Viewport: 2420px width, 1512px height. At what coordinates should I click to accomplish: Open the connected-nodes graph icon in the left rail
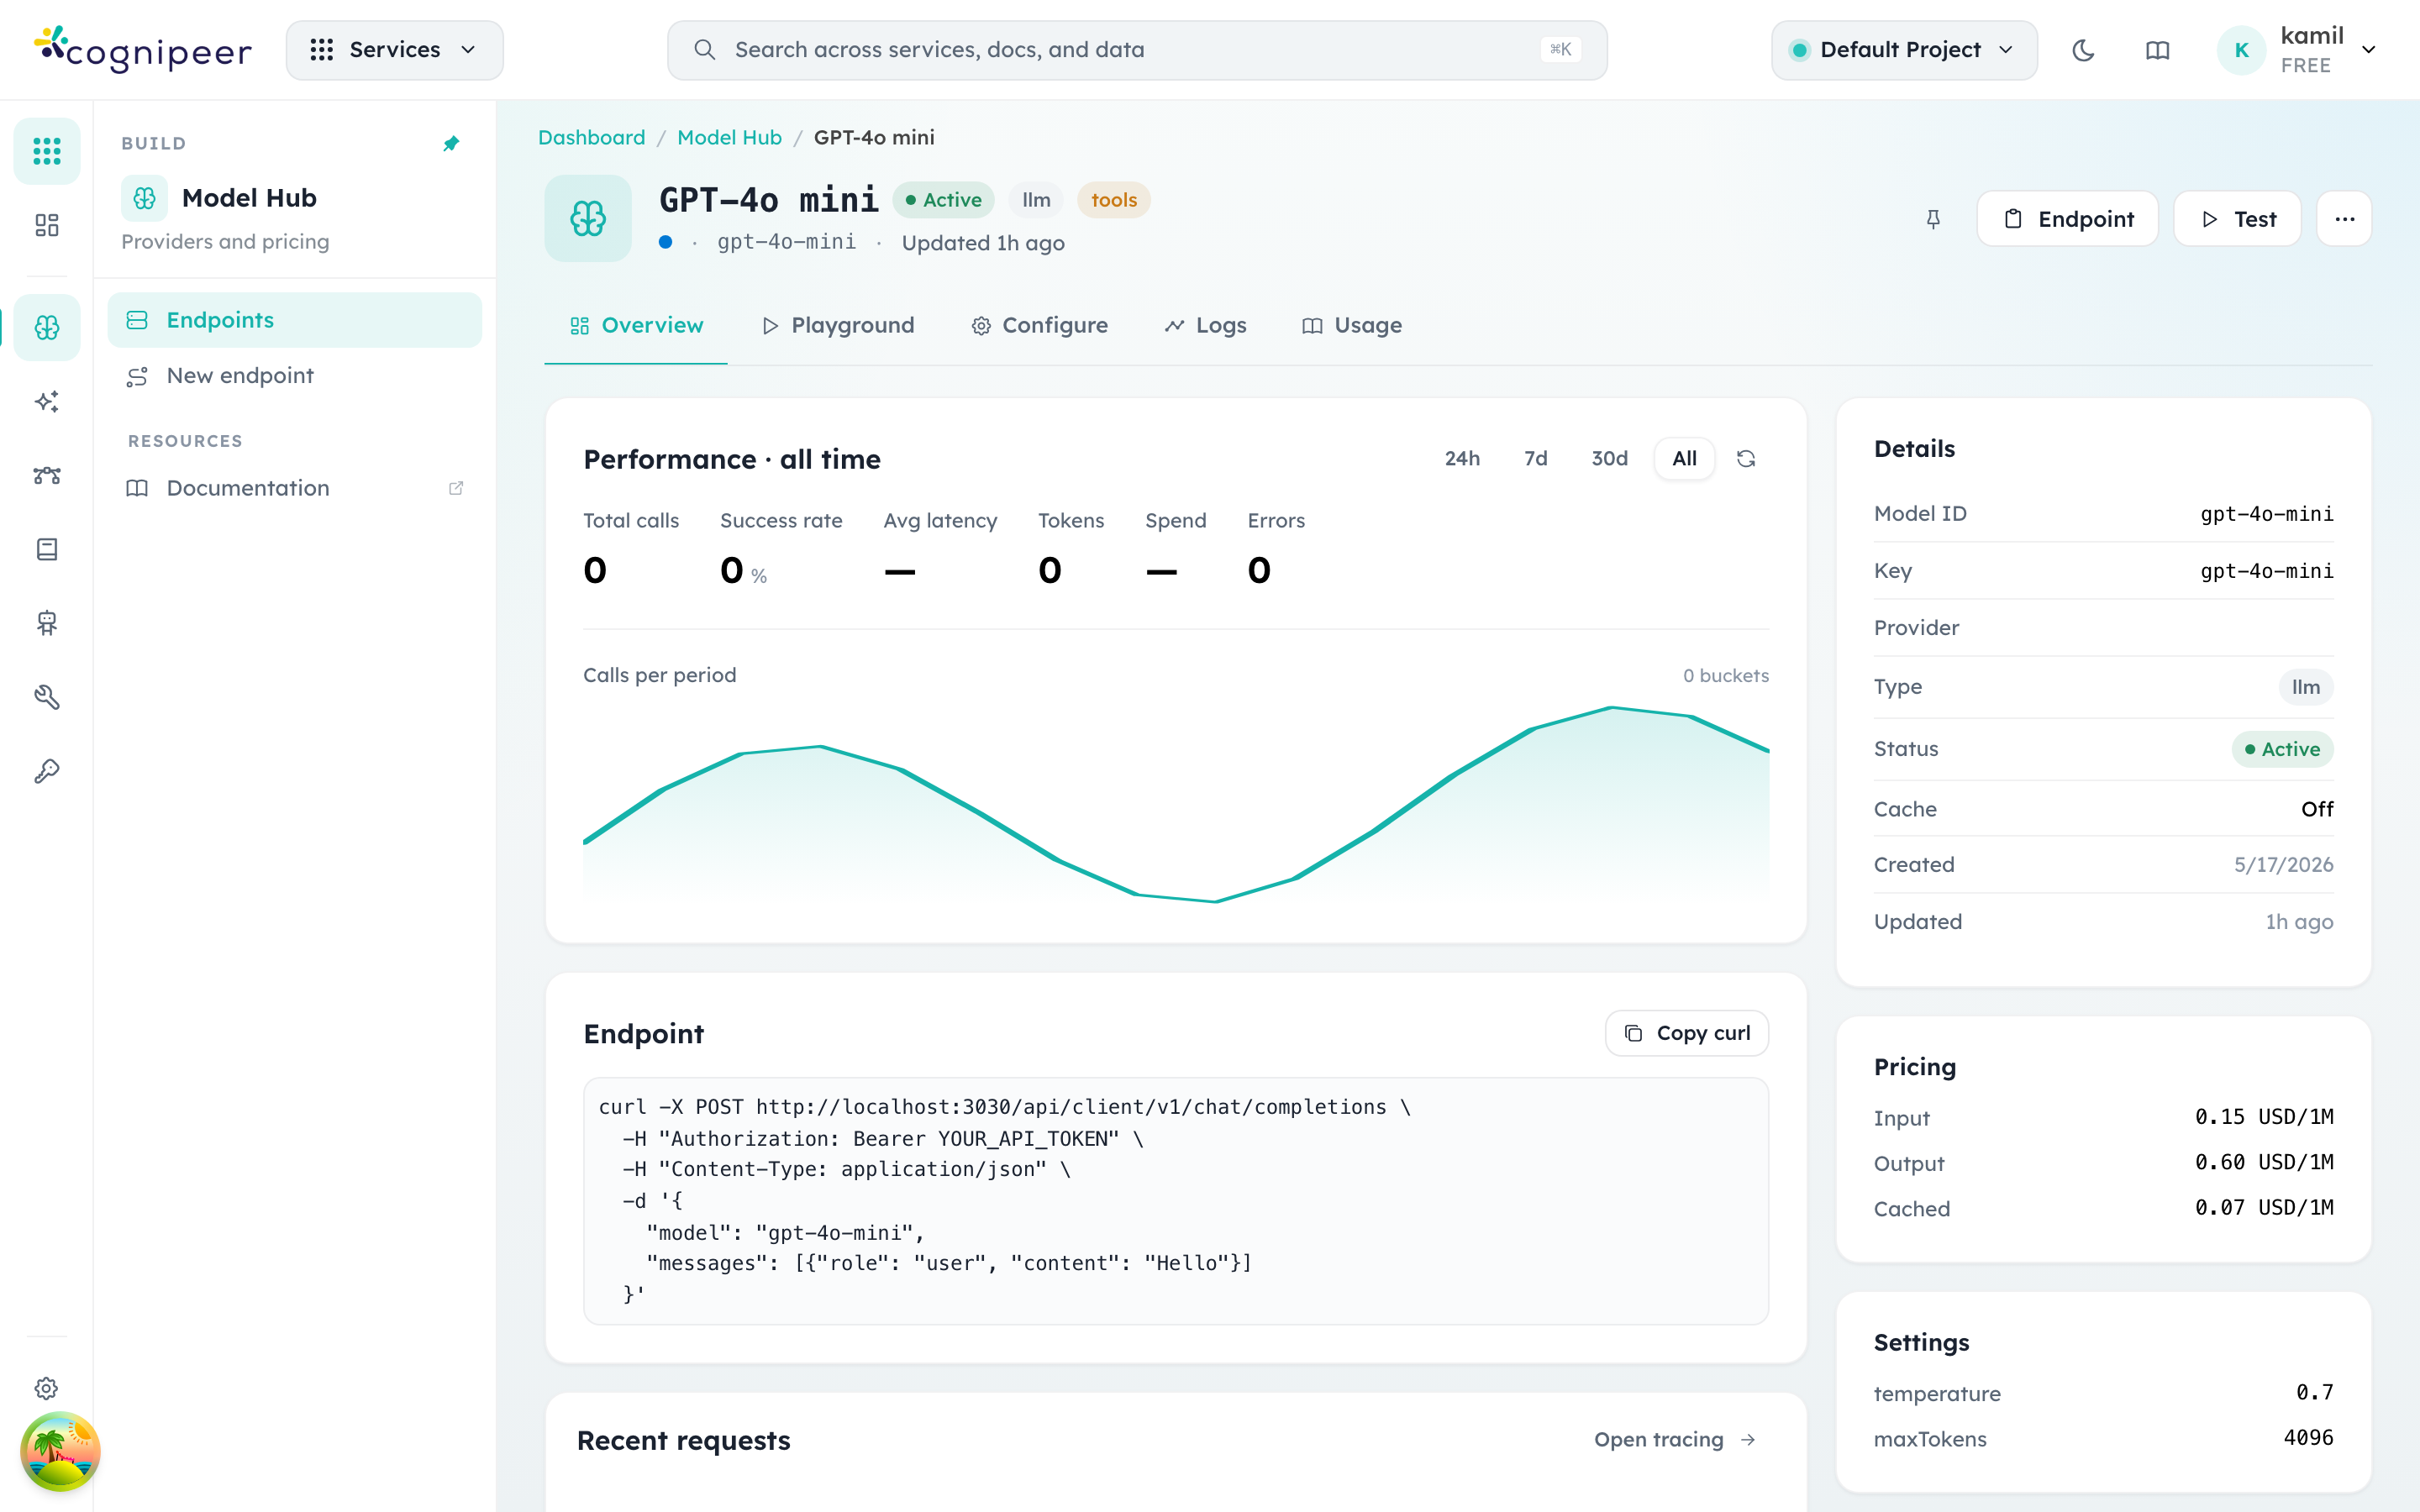[47, 475]
